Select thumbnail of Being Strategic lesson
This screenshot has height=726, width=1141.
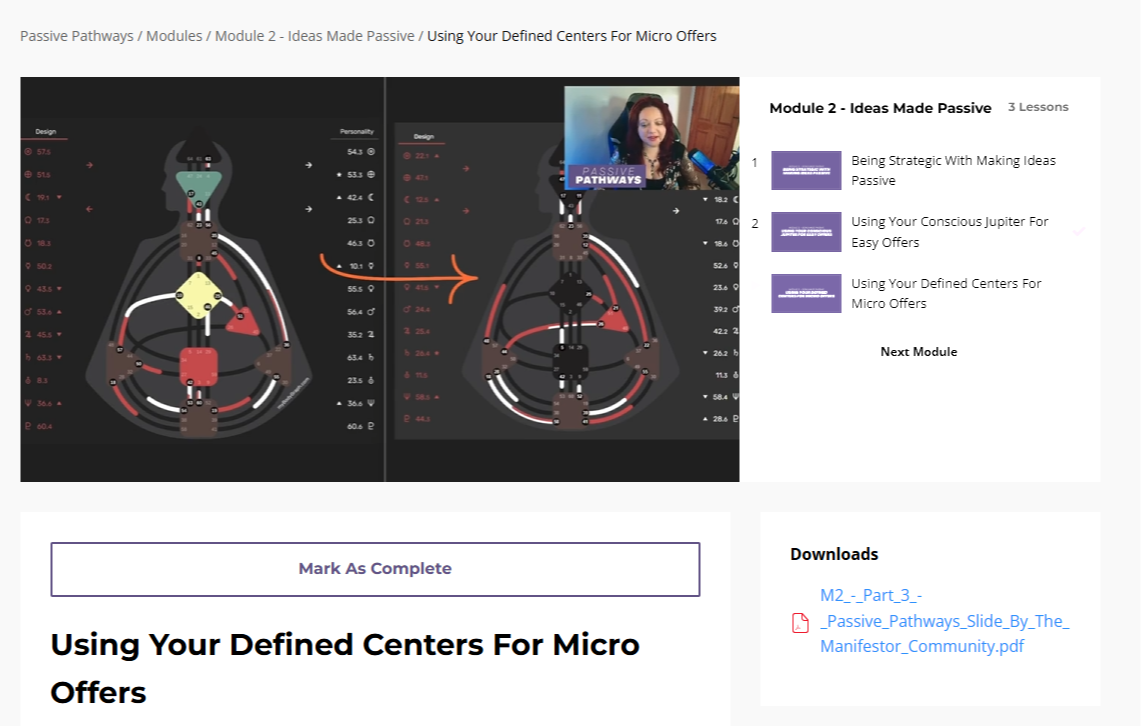[806, 170]
